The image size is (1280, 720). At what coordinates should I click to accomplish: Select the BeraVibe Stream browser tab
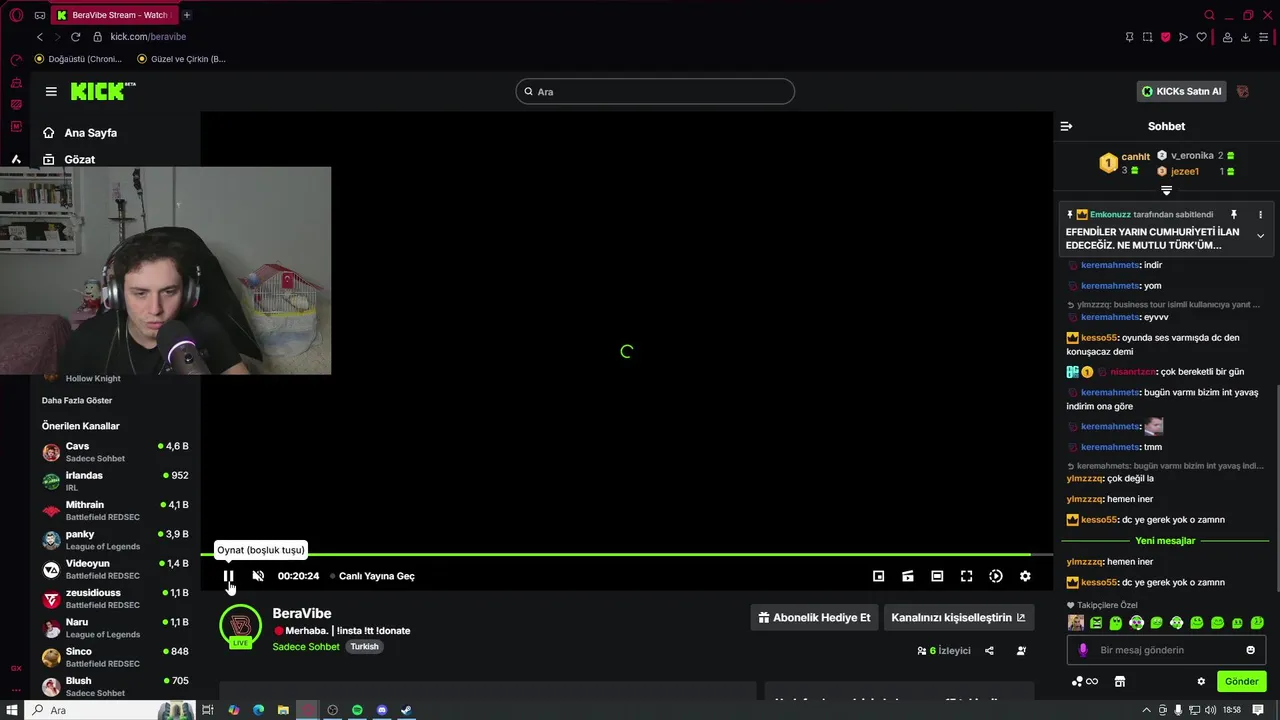click(113, 15)
